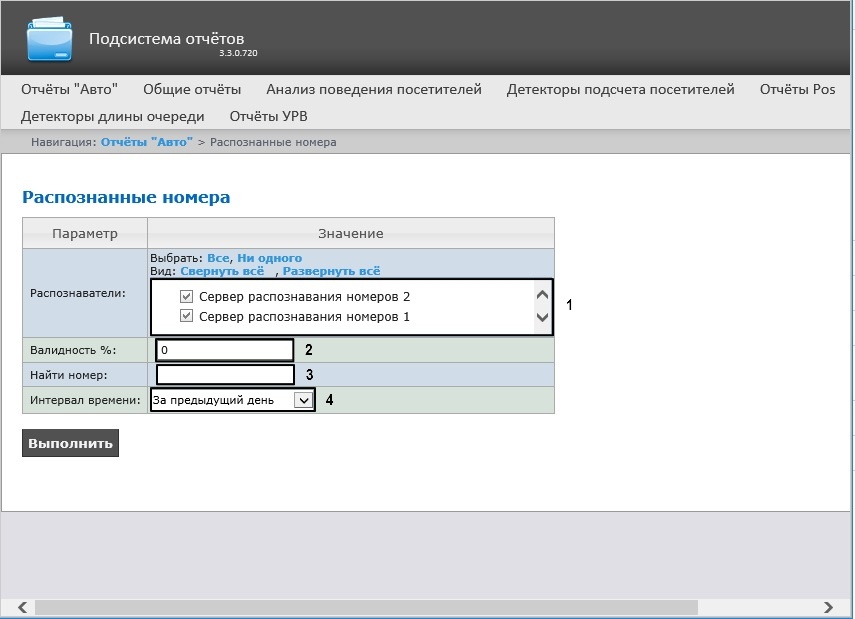Image resolution: width=855 pixels, height=619 pixels.
Task: Open Анализ поведения посетителей menu
Action: click(374, 89)
